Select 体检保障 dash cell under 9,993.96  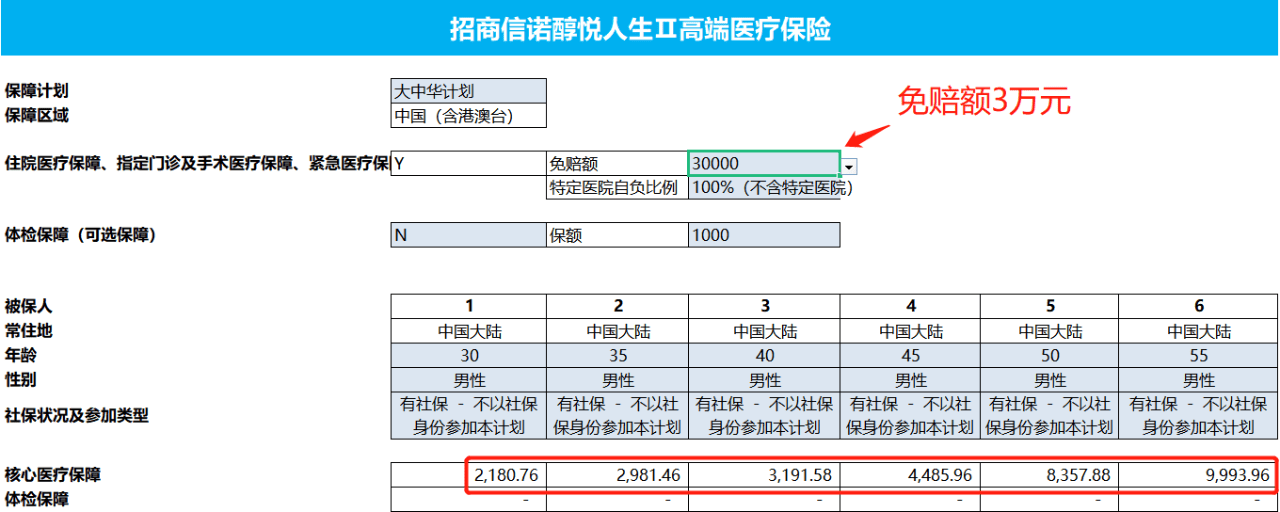(1198, 499)
